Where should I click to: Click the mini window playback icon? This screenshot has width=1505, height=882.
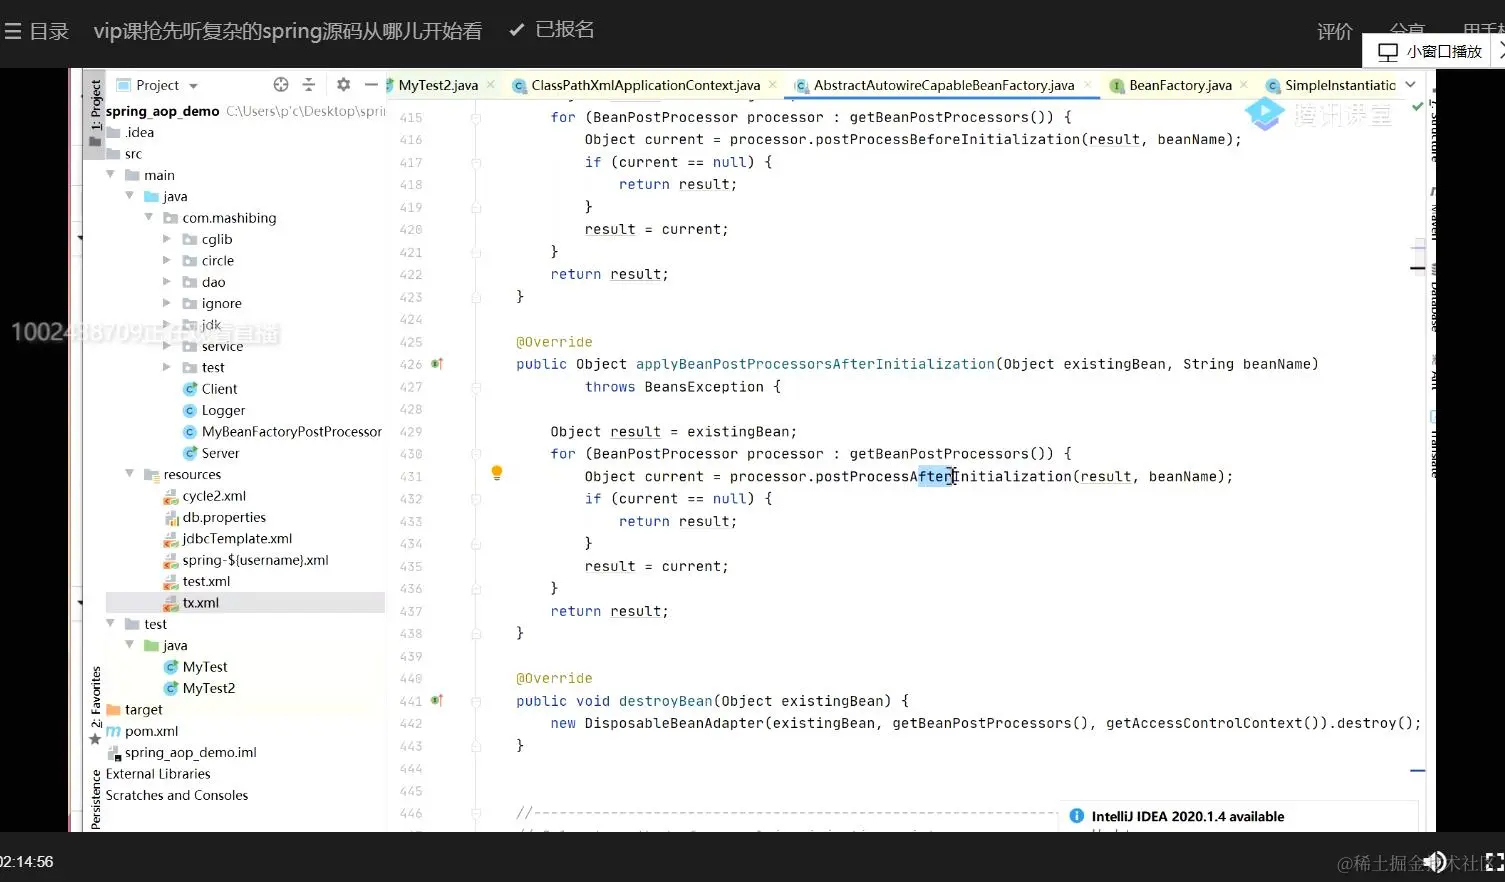[1388, 52]
